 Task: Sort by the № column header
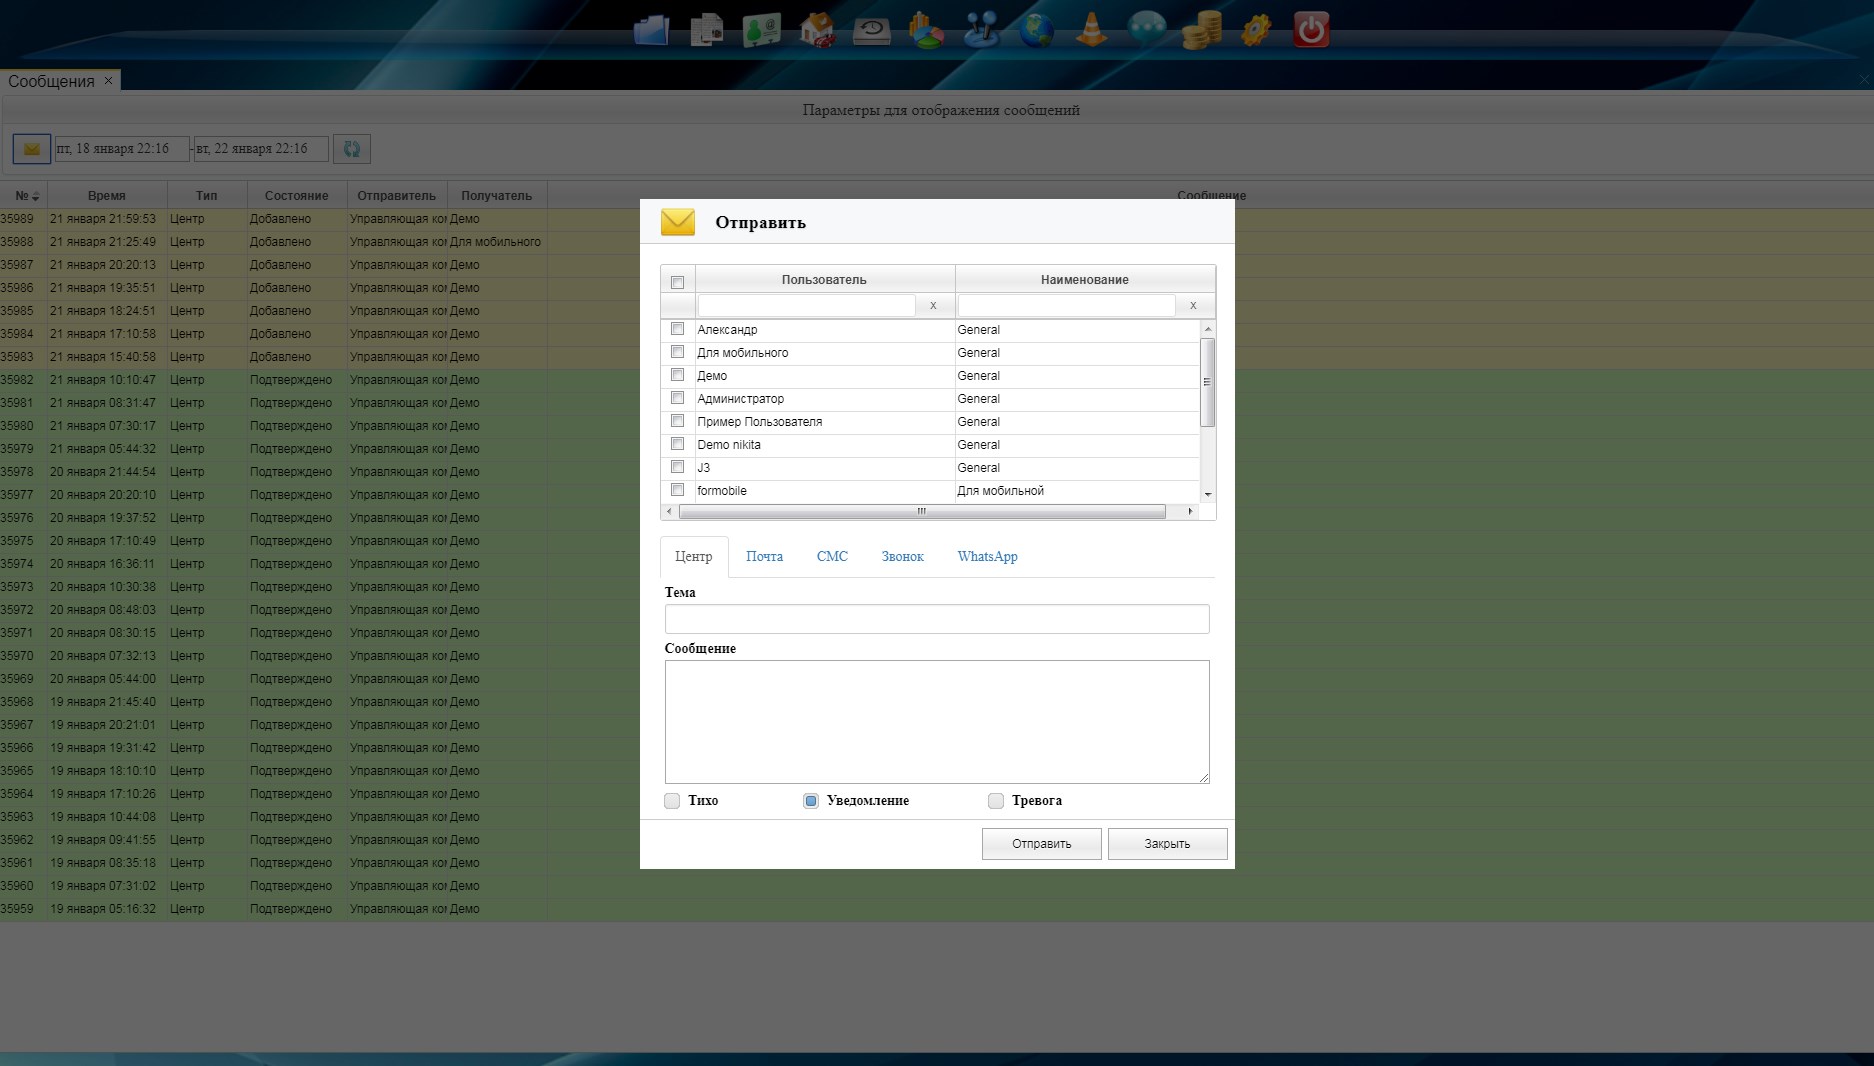click(x=26, y=196)
